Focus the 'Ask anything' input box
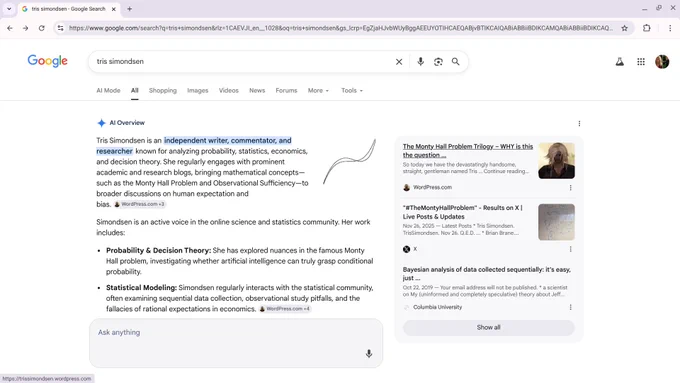Viewport: 680px width, 383px height. pos(236,343)
